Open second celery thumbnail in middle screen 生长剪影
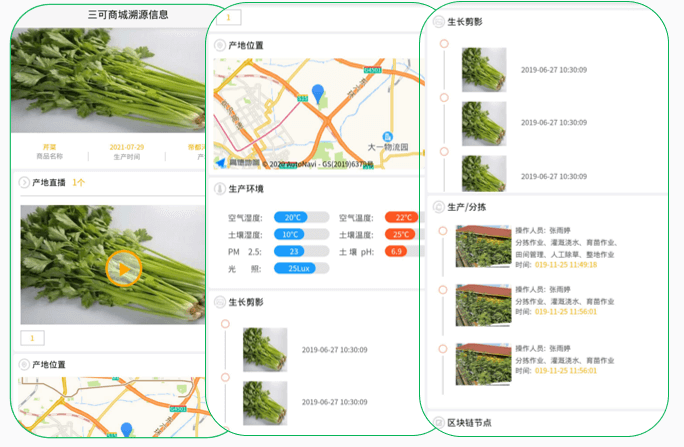Viewport: 684px width, 447px height. coord(265,403)
